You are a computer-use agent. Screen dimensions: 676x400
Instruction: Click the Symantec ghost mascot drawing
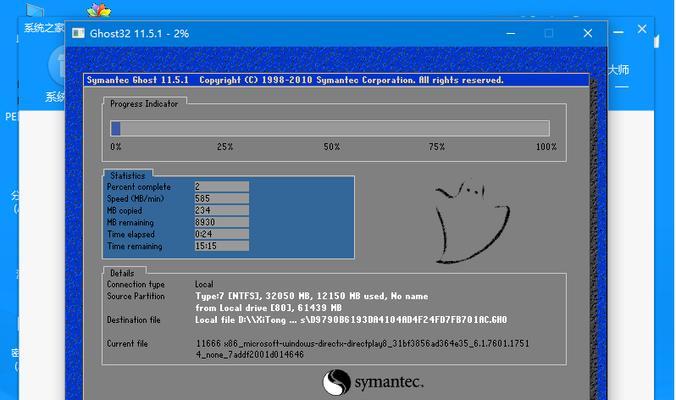coord(472,222)
